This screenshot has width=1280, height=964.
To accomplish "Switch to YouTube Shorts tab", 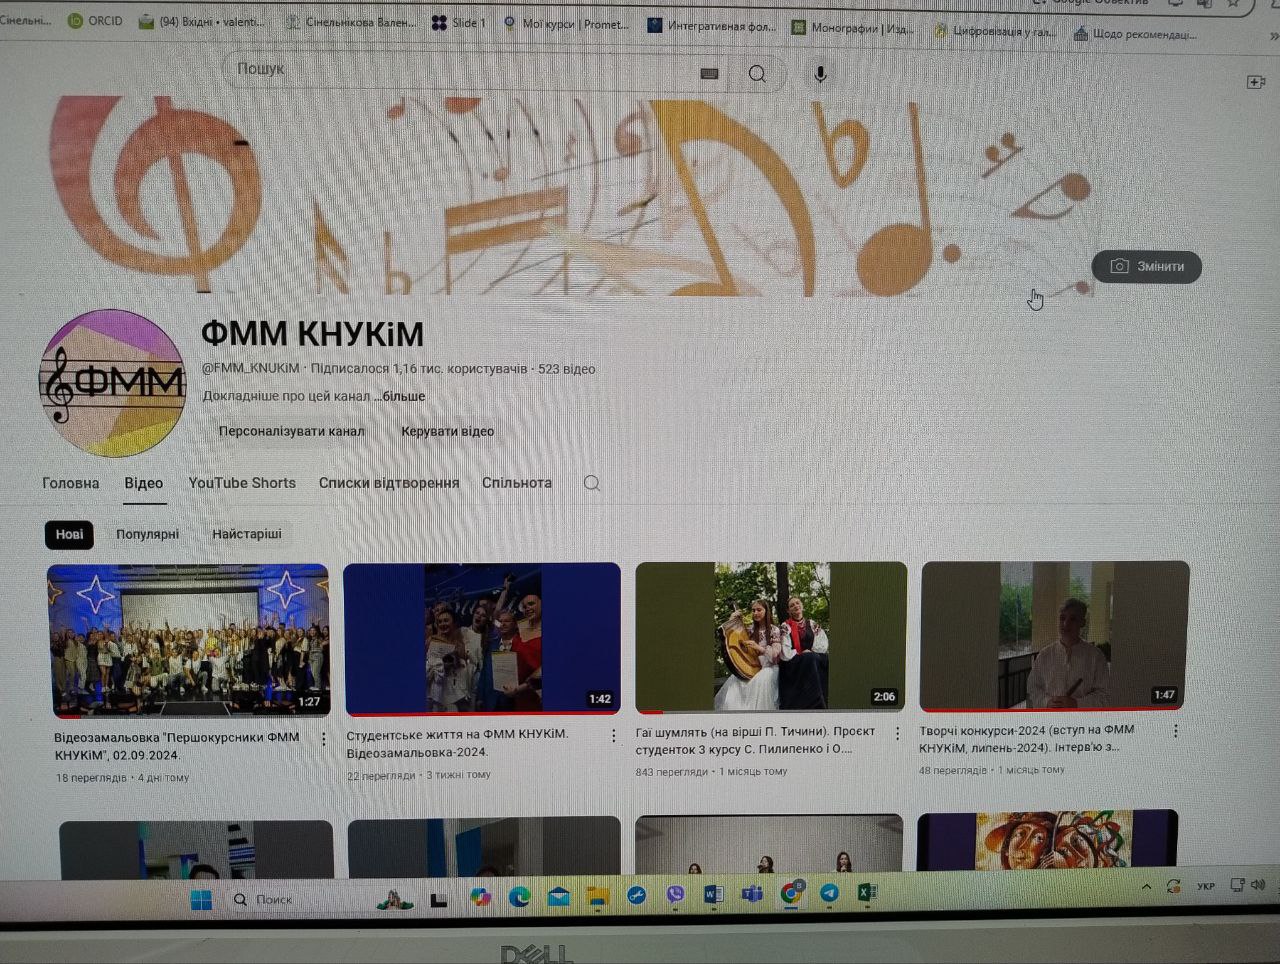I will 242,483.
